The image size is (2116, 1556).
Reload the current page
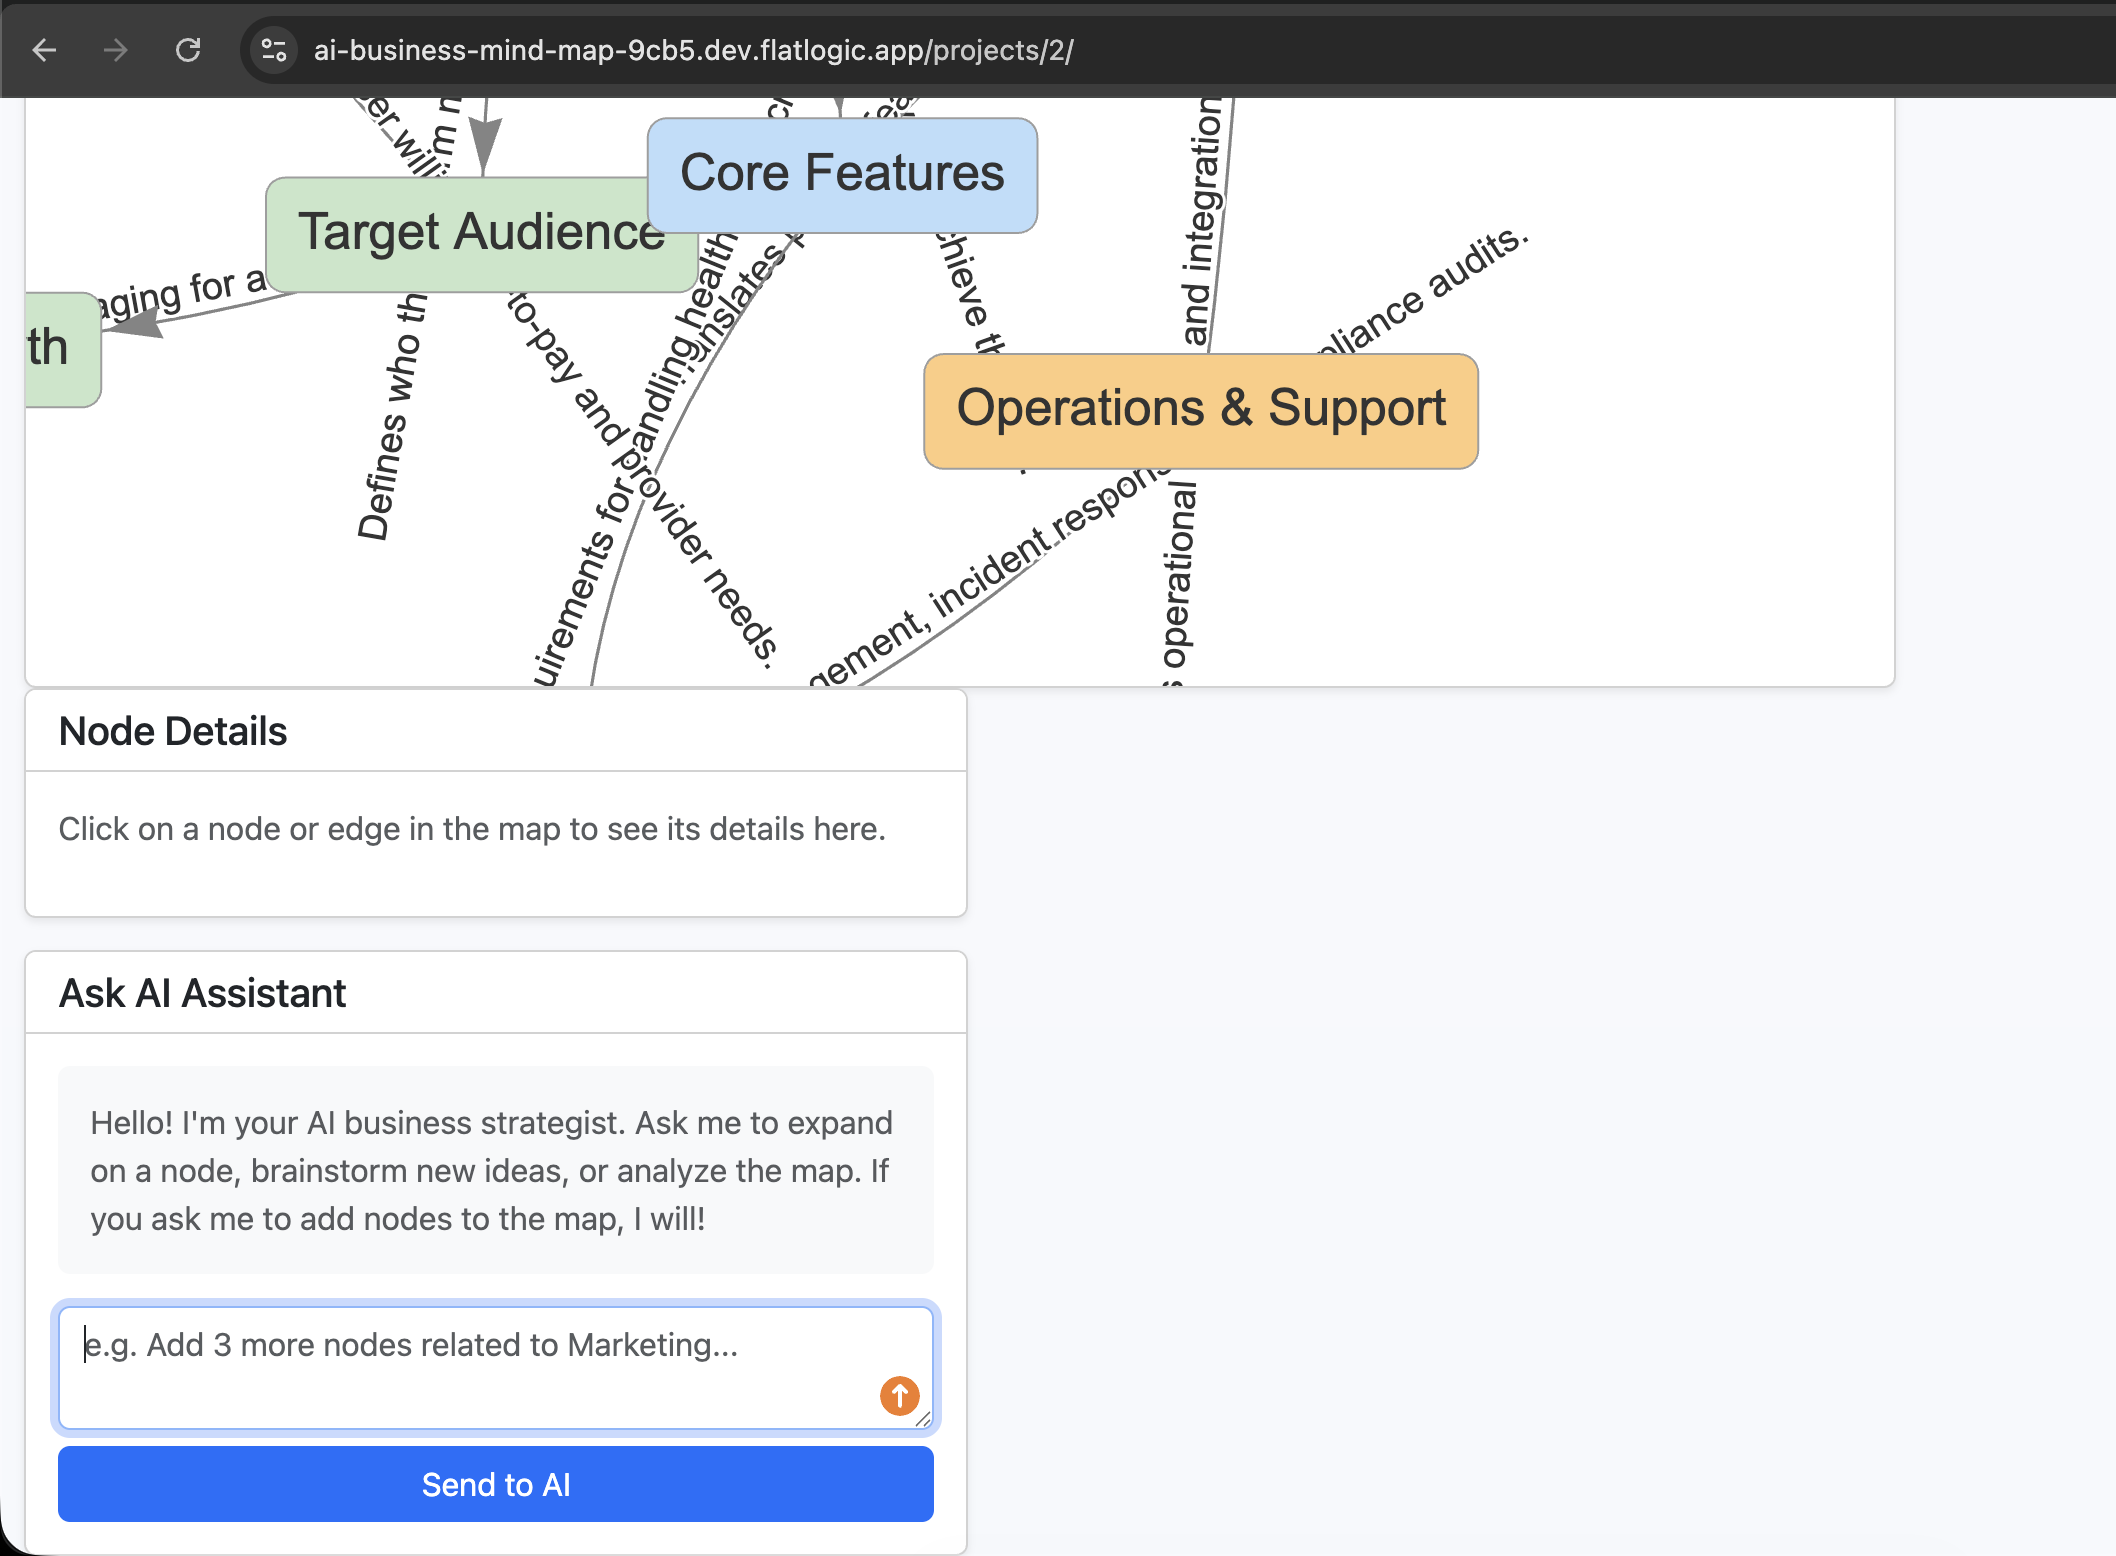point(188,50)
